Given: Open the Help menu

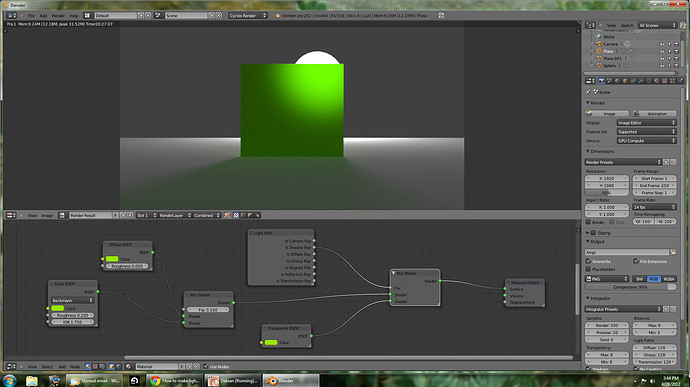Looking at the screenshot, I should coord(73,15).
